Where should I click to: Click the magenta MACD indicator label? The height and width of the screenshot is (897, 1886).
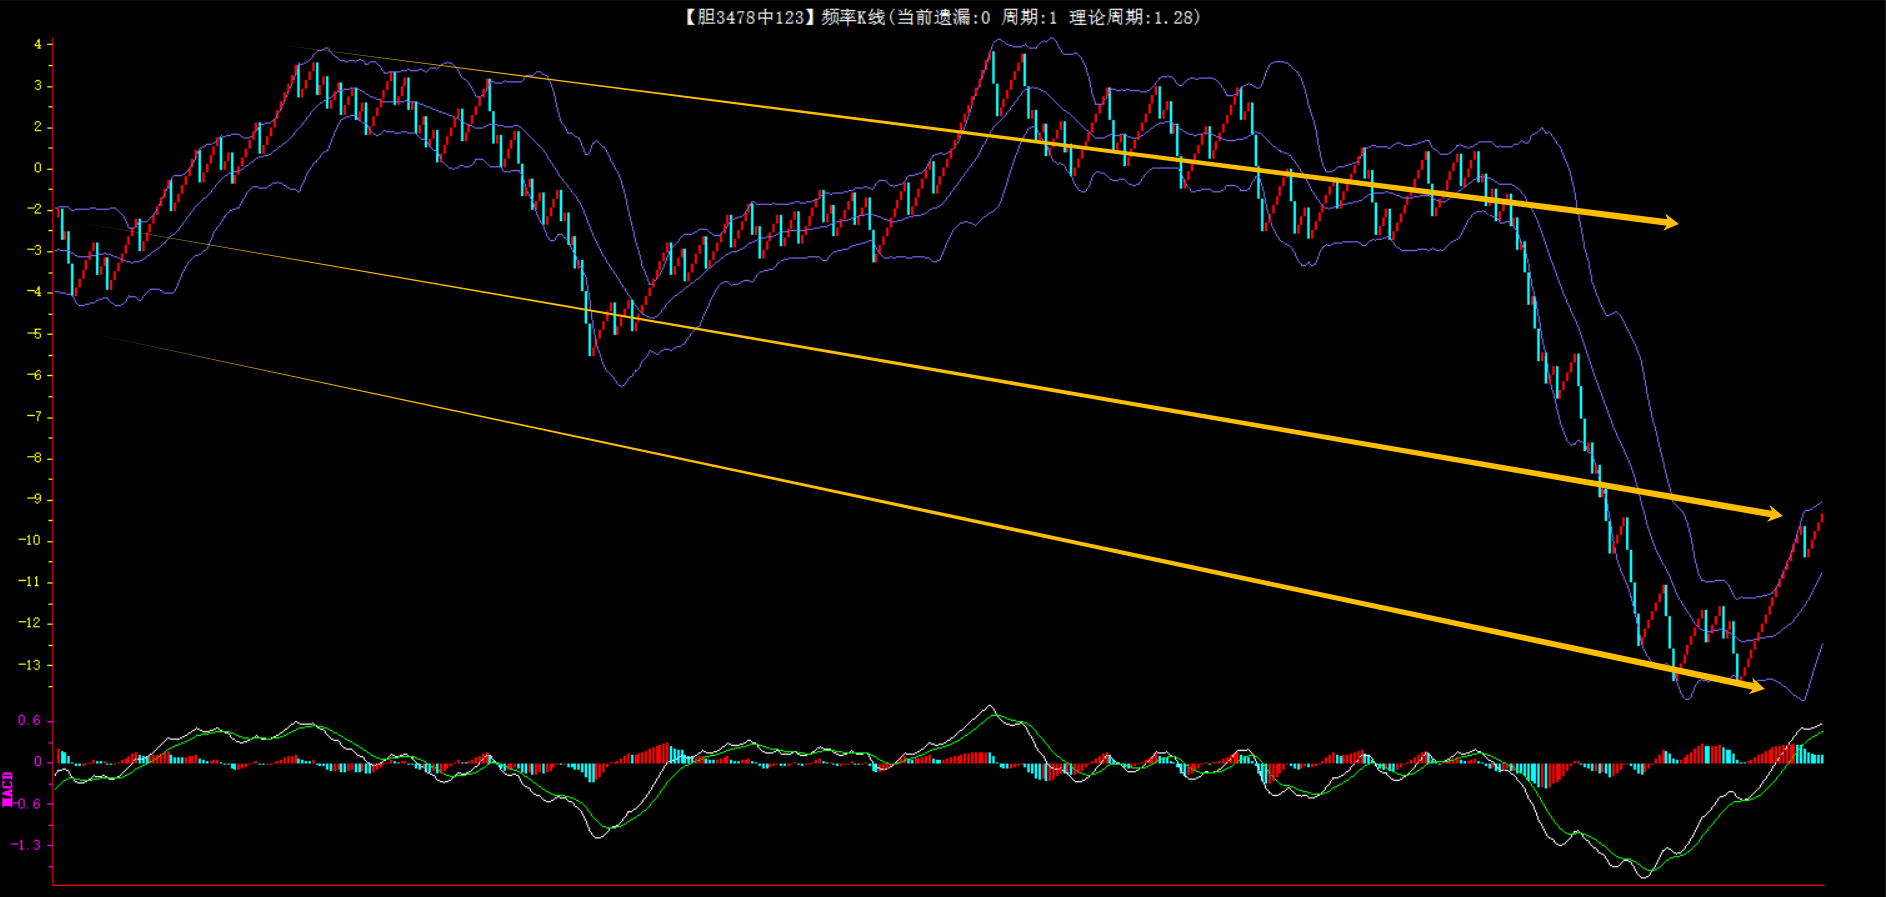8,788
